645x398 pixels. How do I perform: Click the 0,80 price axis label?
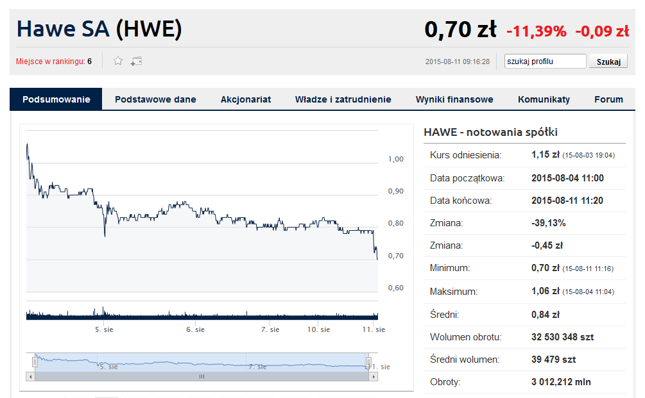pos(396,223)
